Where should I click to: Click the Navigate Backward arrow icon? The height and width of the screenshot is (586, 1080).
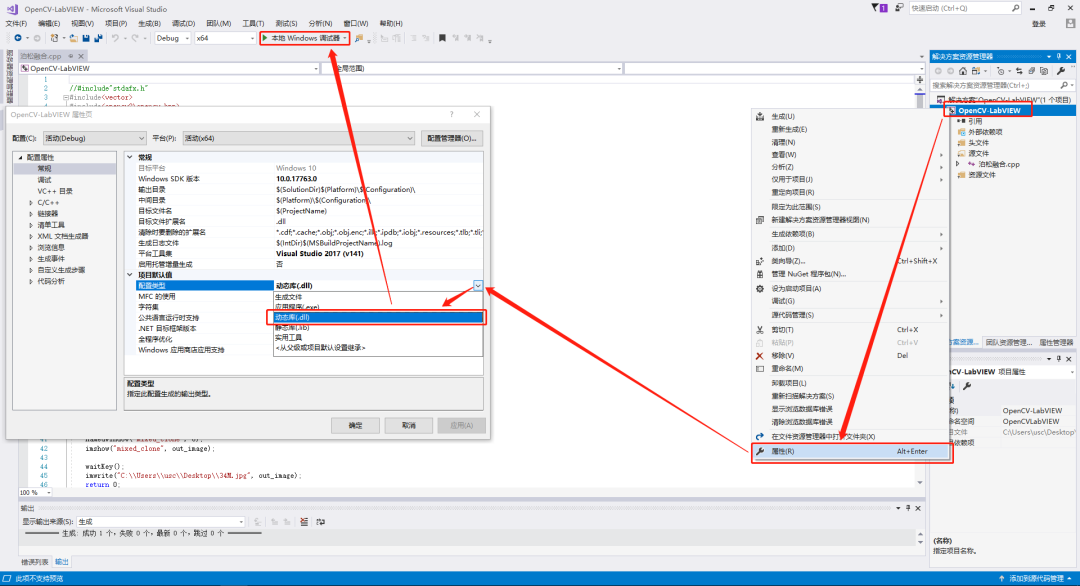[17, 38]
